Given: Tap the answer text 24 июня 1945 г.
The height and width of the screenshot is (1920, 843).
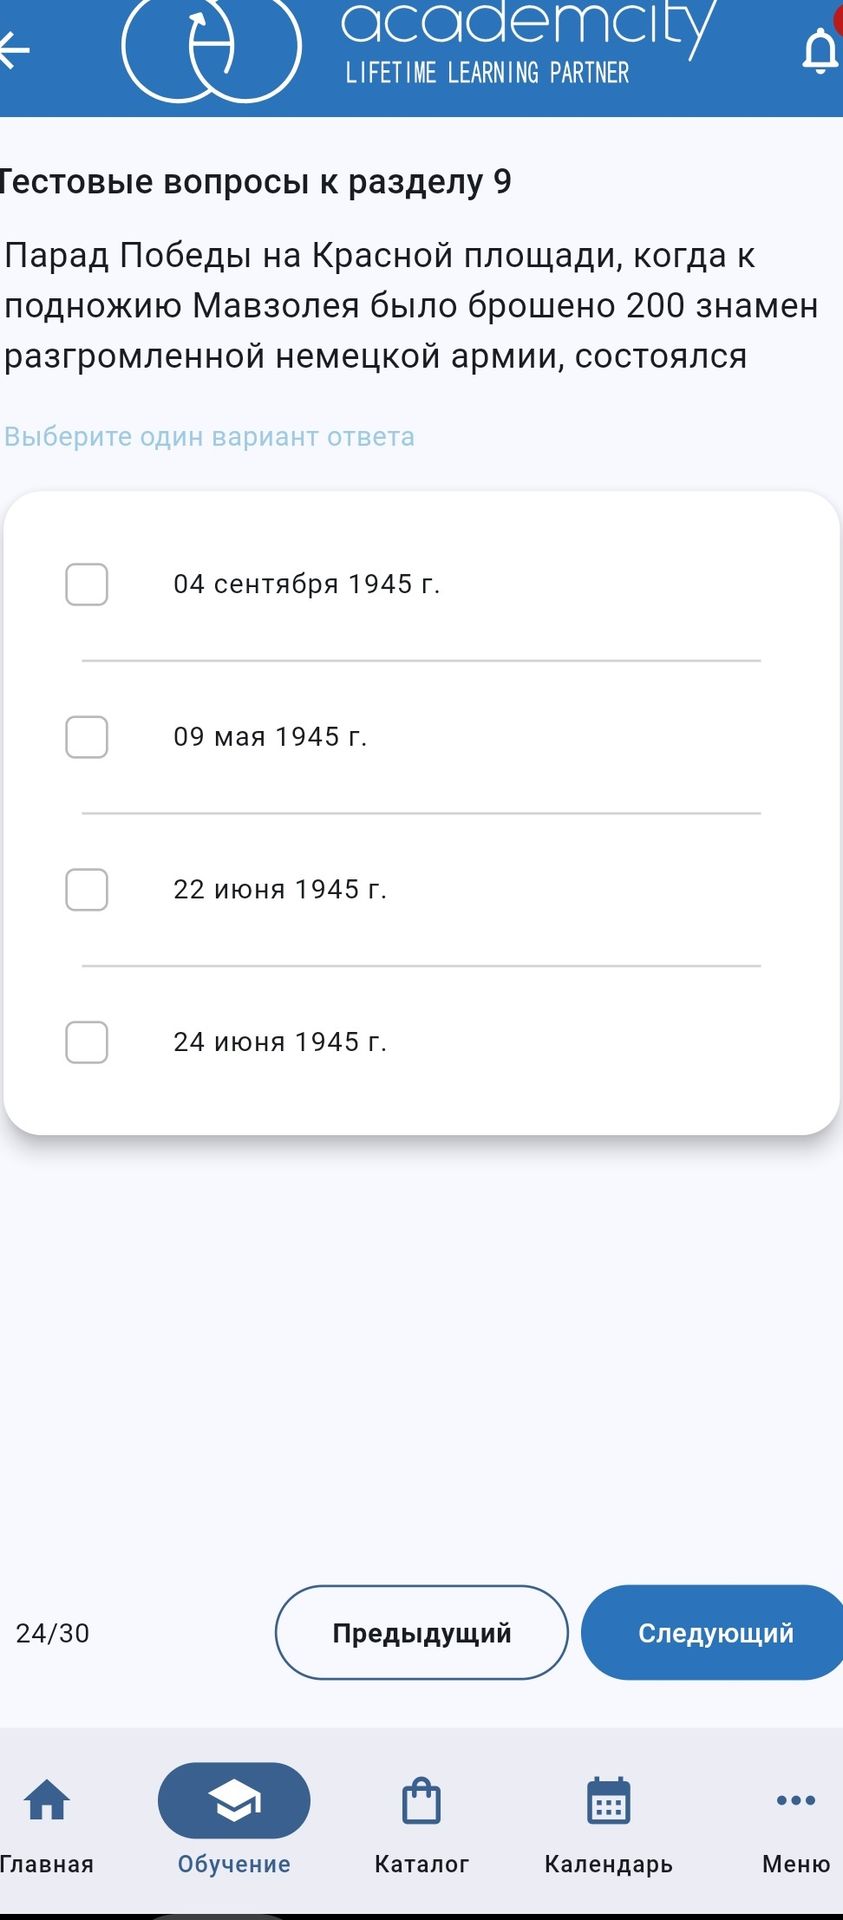Looking at the screenshot, I should [x=280, y=1042].
